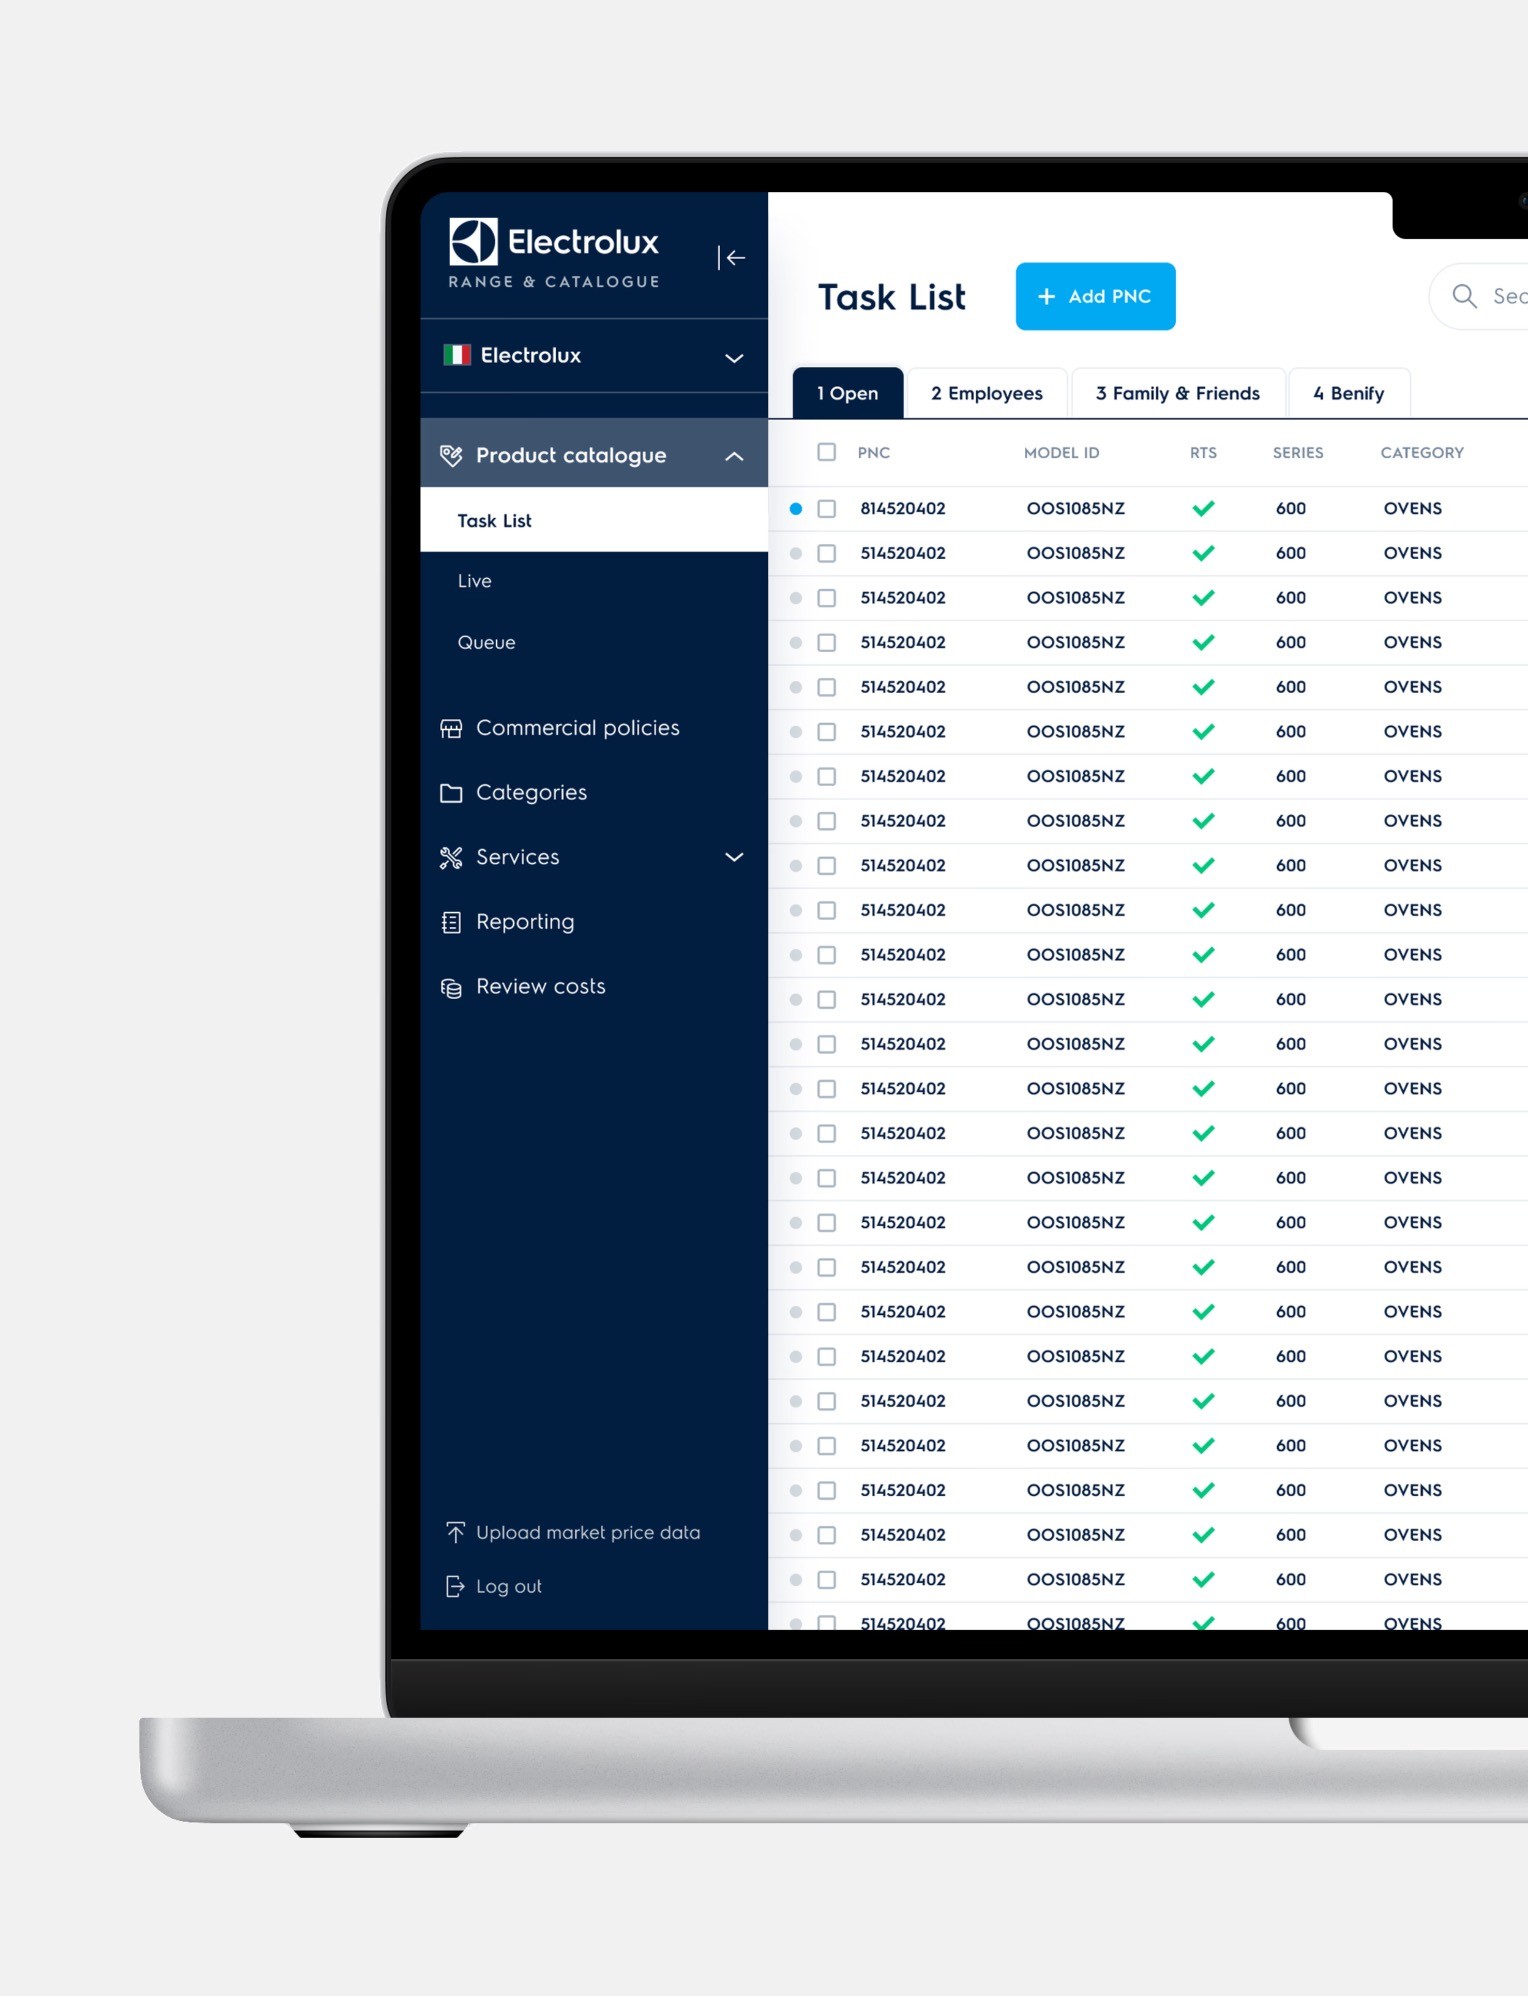This screenshot has width=1528, height=1996.
Task: Click PNC value 814520402
Action: [903, 509]
